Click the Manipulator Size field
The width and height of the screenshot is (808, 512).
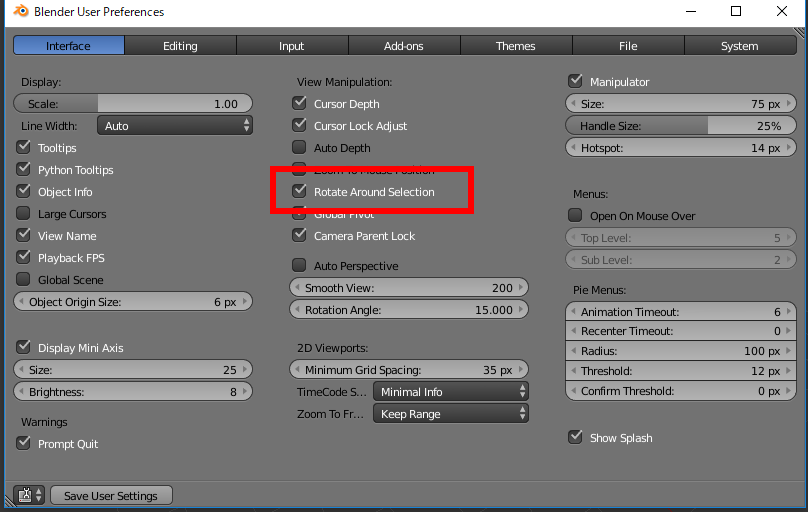coord(681,104)
